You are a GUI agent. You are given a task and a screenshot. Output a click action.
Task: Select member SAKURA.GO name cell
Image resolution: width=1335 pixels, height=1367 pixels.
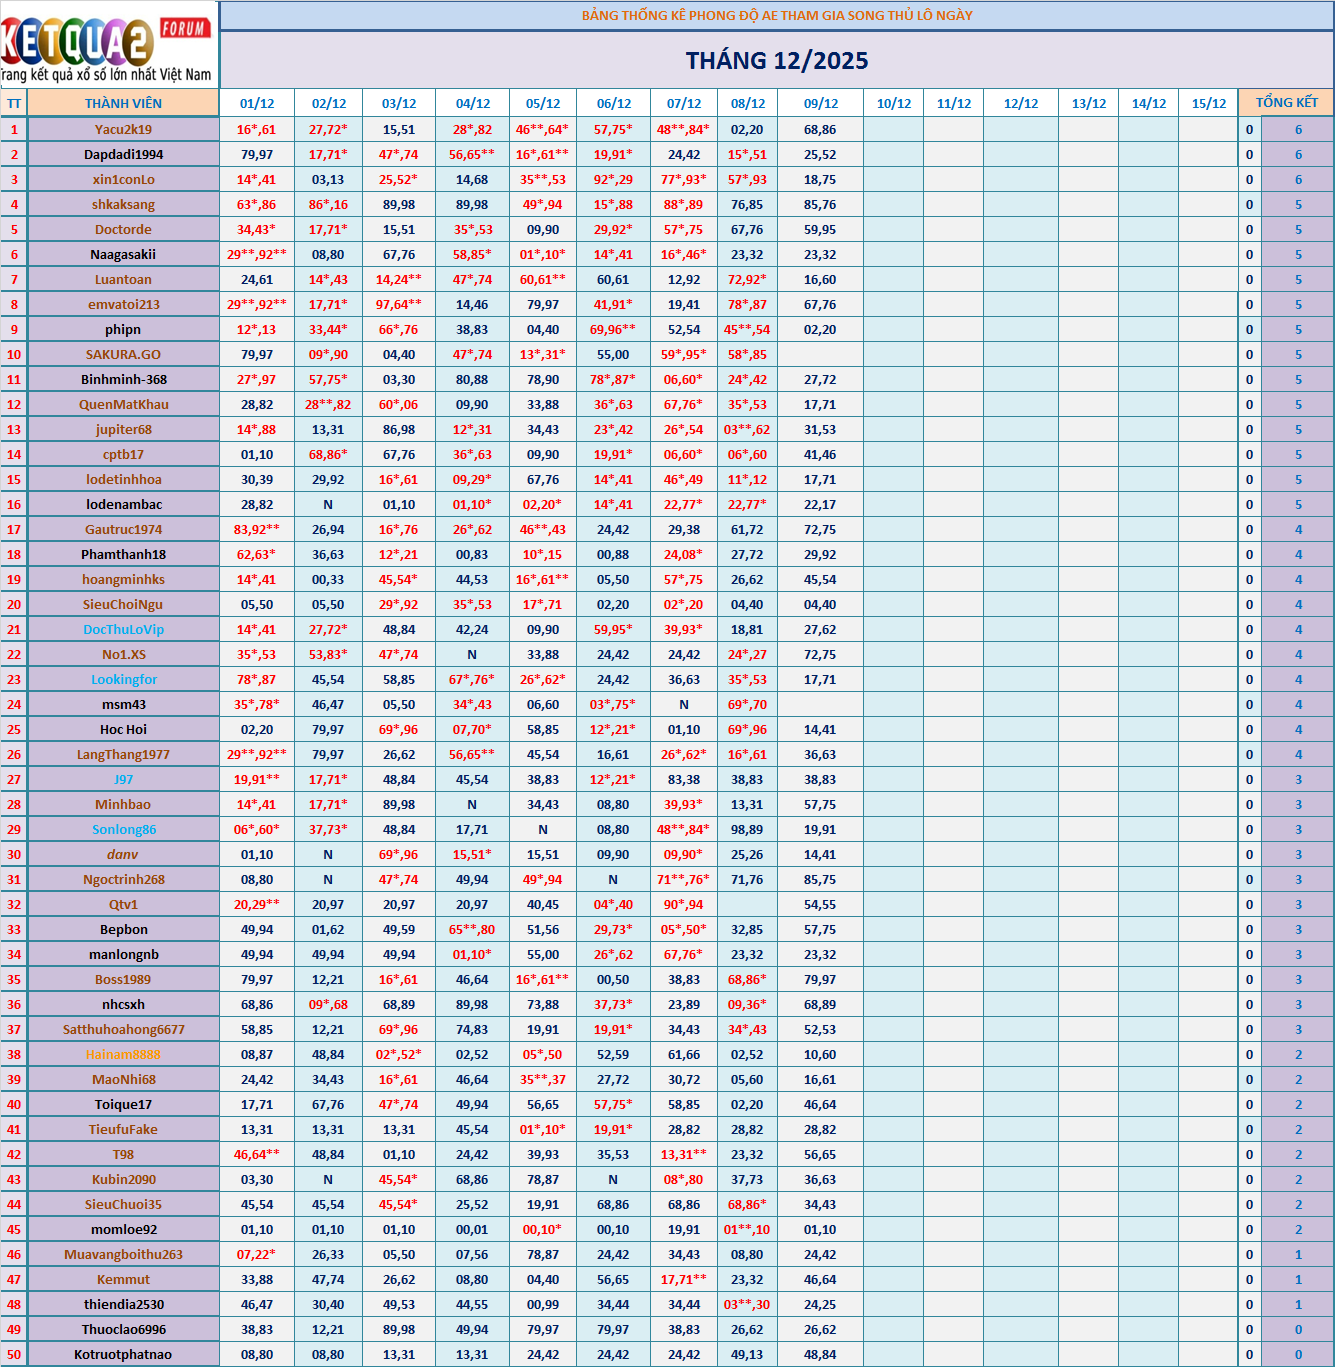(x=123, y=354)
